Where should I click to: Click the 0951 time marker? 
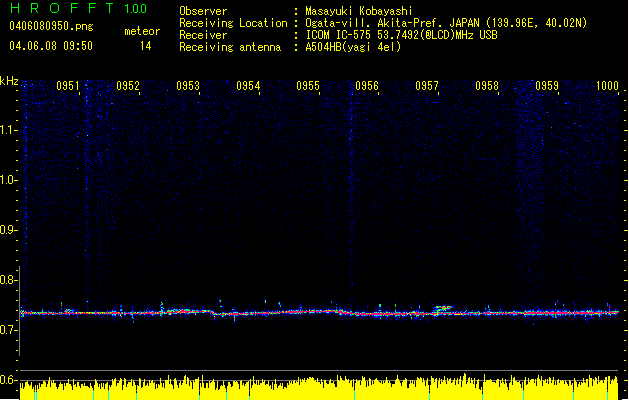point(68,86)
